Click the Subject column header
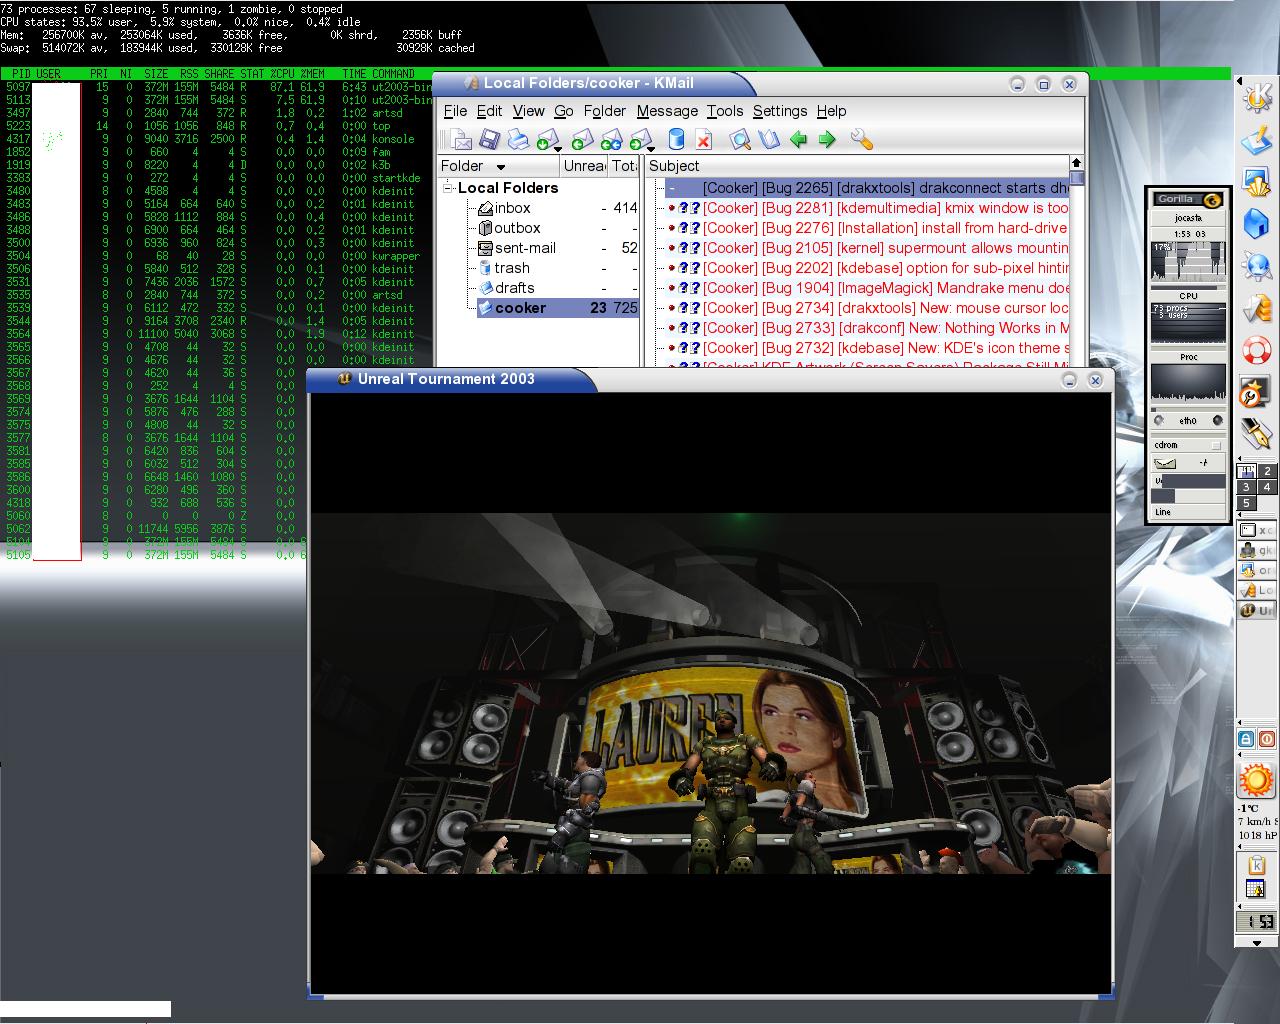 pos(856,166)
